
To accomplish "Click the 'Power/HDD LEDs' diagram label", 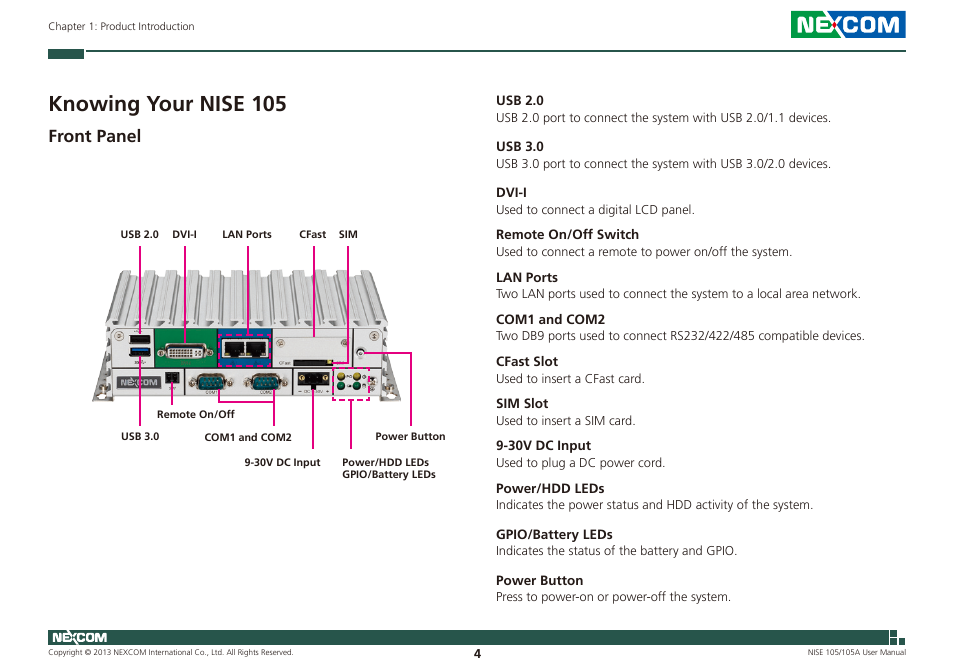I will click(385, 463).
